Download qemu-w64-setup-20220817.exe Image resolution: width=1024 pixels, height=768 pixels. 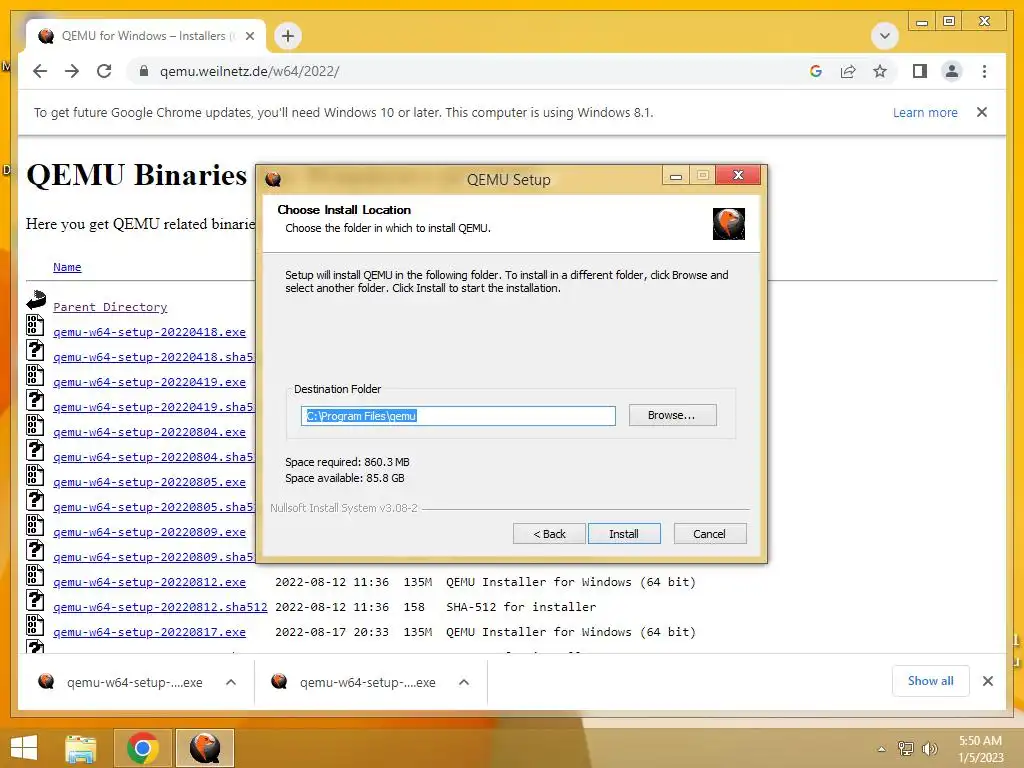point(150,632)
